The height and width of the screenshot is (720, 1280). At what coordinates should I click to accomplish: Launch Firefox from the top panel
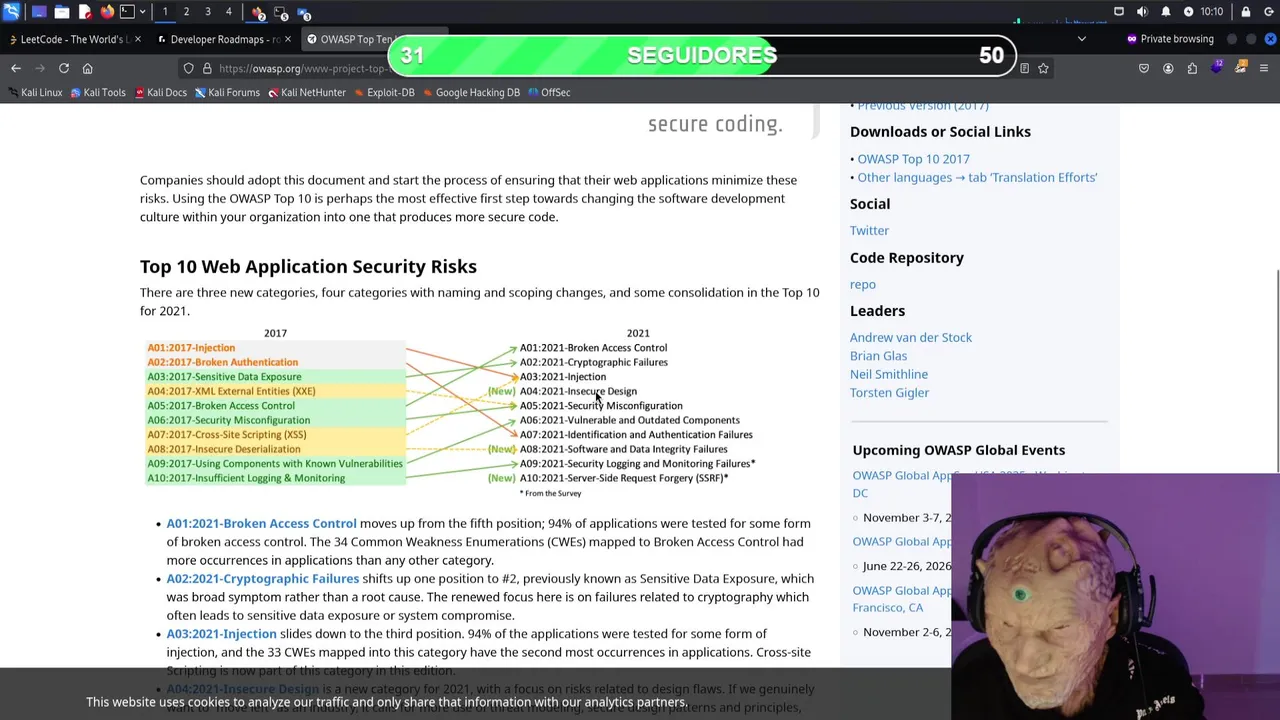point(107,12)
